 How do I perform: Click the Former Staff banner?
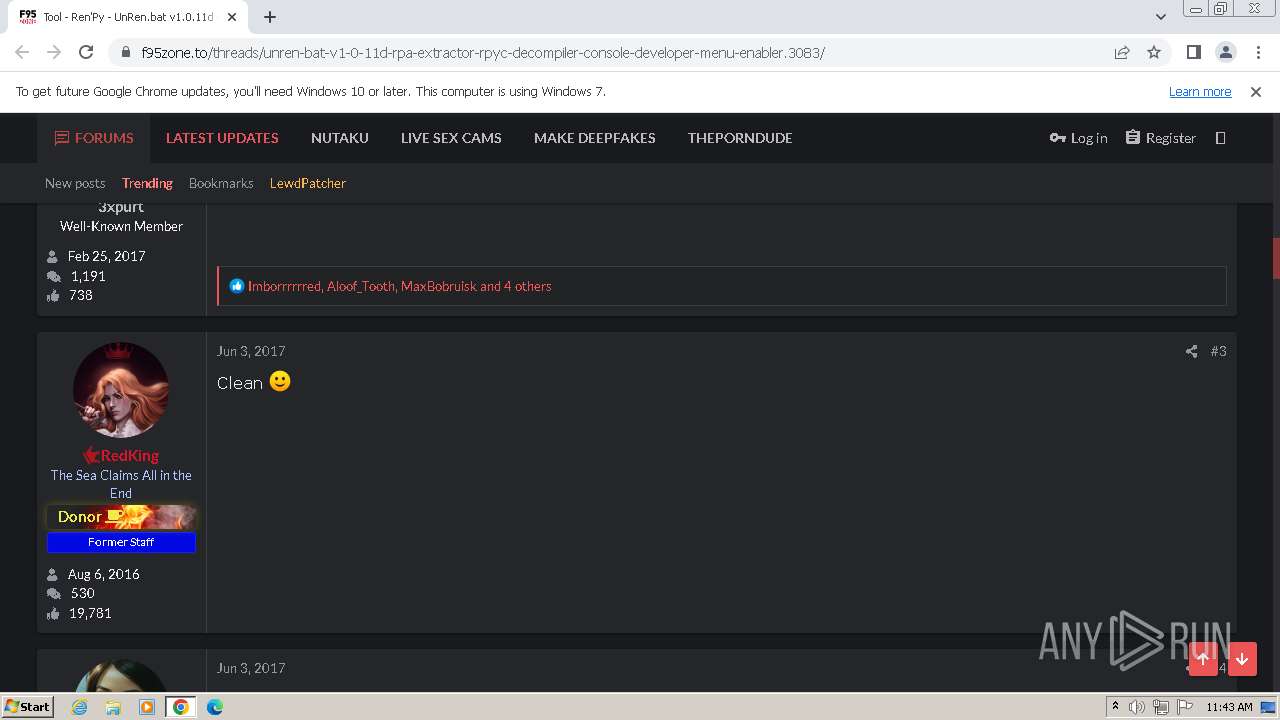click(x=121, y=542)
